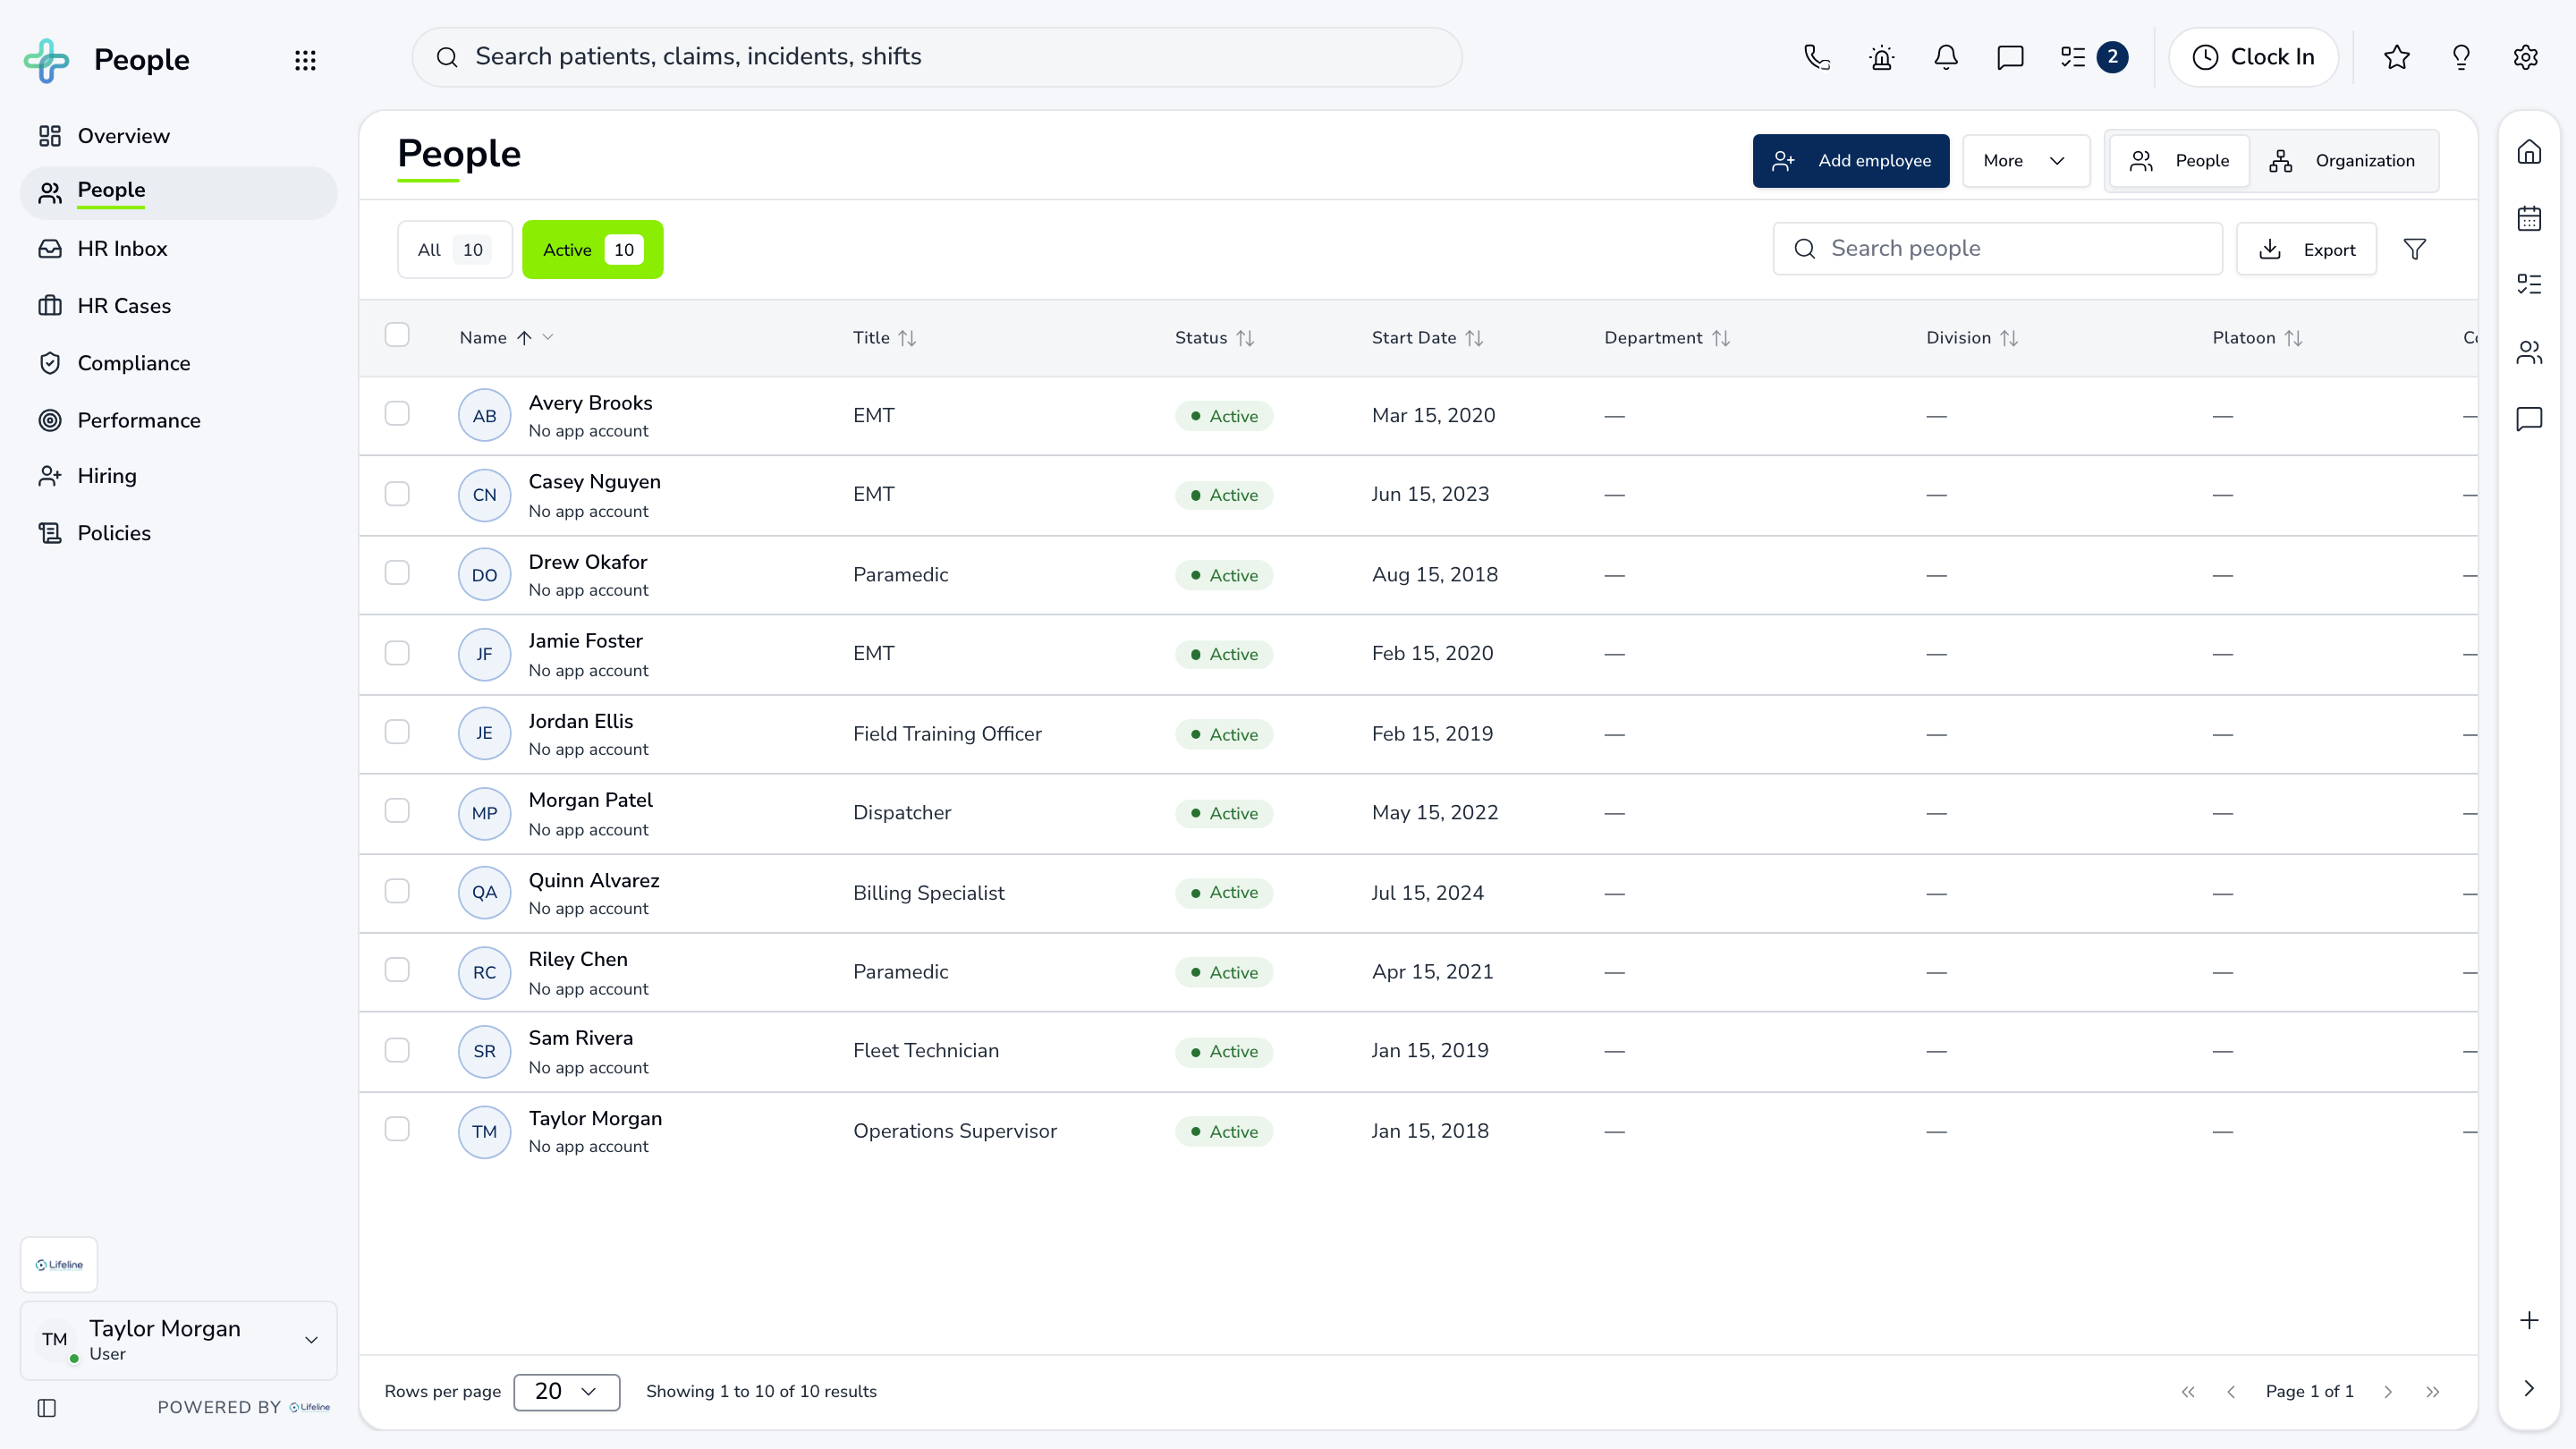Focus the global search patients field
2576x1449 pixels.
(937, 57)
